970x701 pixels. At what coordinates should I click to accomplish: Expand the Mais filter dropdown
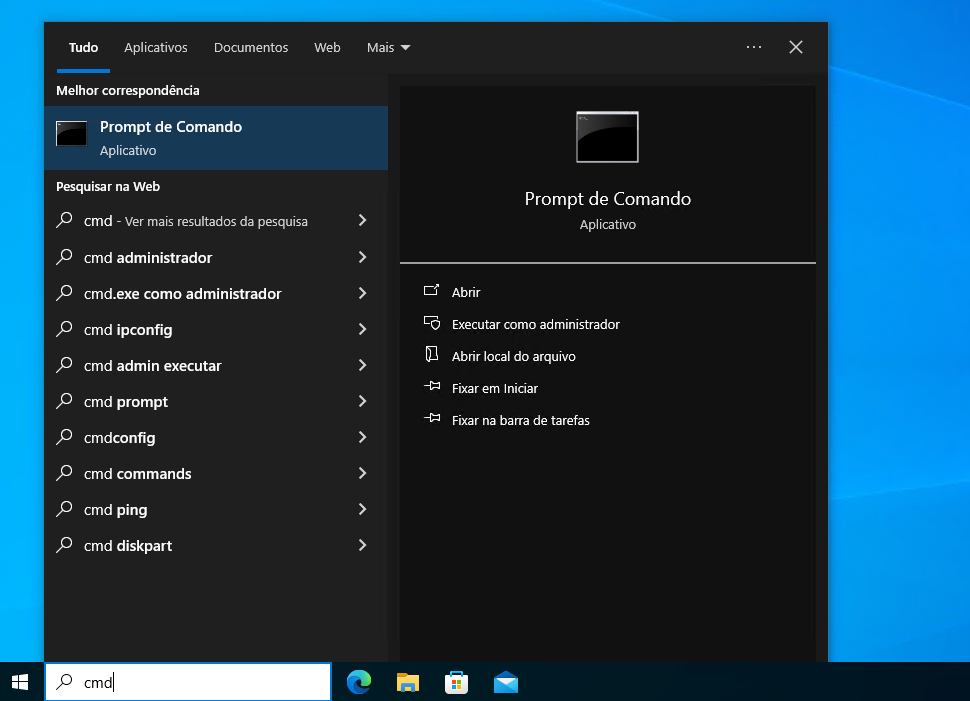pos(388,47)
